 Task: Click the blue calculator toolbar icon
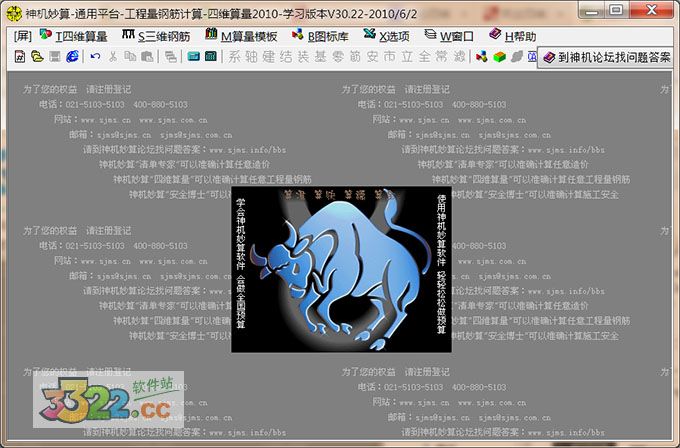click(x=193, y=56)
